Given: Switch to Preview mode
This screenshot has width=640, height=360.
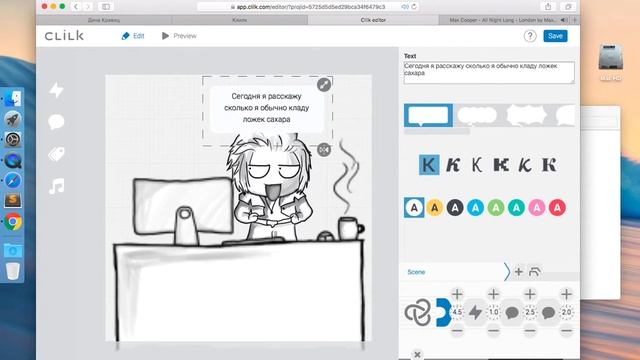Looking at the screenshot, I should tap(179, 36).
